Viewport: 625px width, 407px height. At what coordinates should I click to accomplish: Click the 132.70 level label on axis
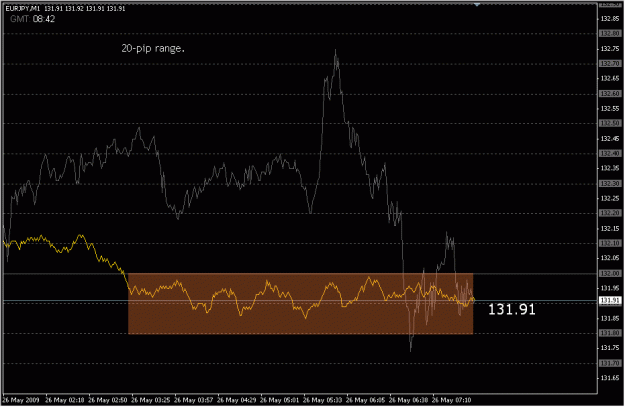point(610,63)
